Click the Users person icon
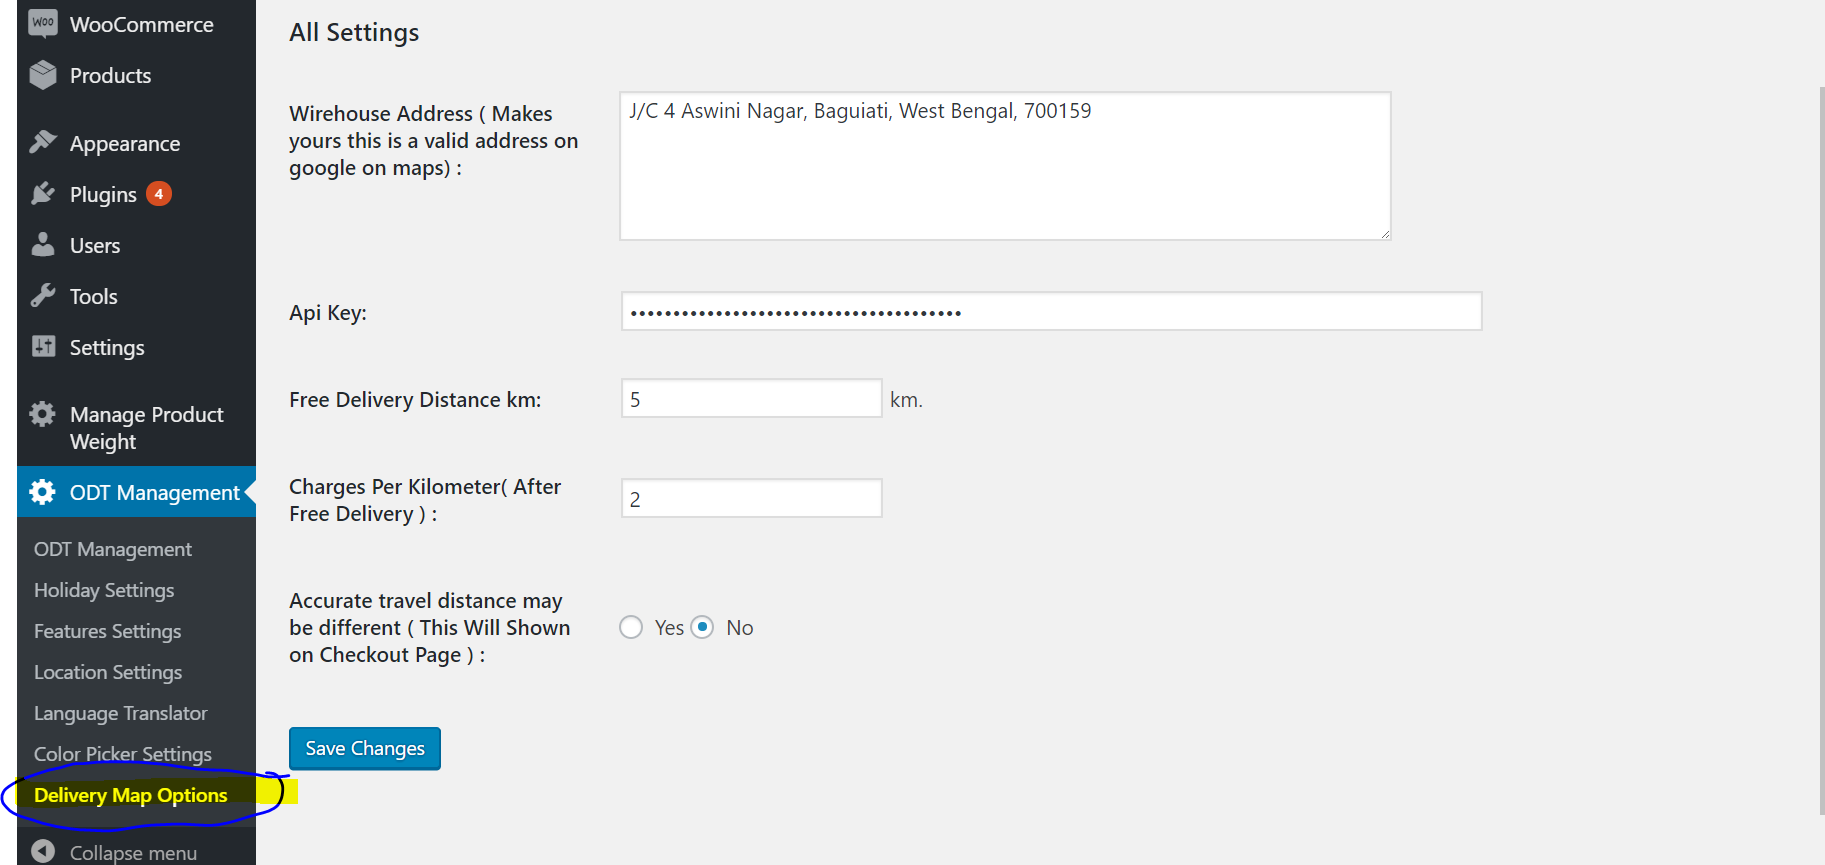Image resolution: width=1825 pixels, height=865 pixels. 43,244
